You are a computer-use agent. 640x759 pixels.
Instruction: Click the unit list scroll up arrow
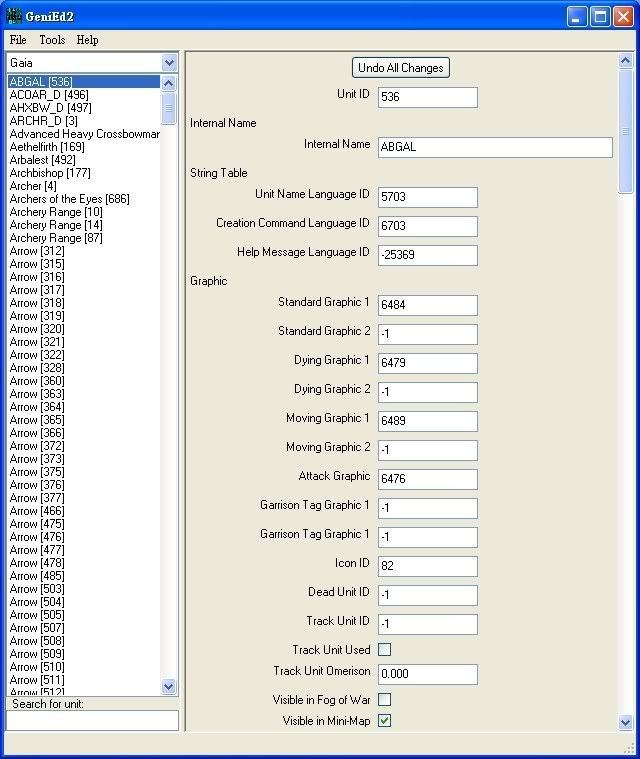click(168, 83)
